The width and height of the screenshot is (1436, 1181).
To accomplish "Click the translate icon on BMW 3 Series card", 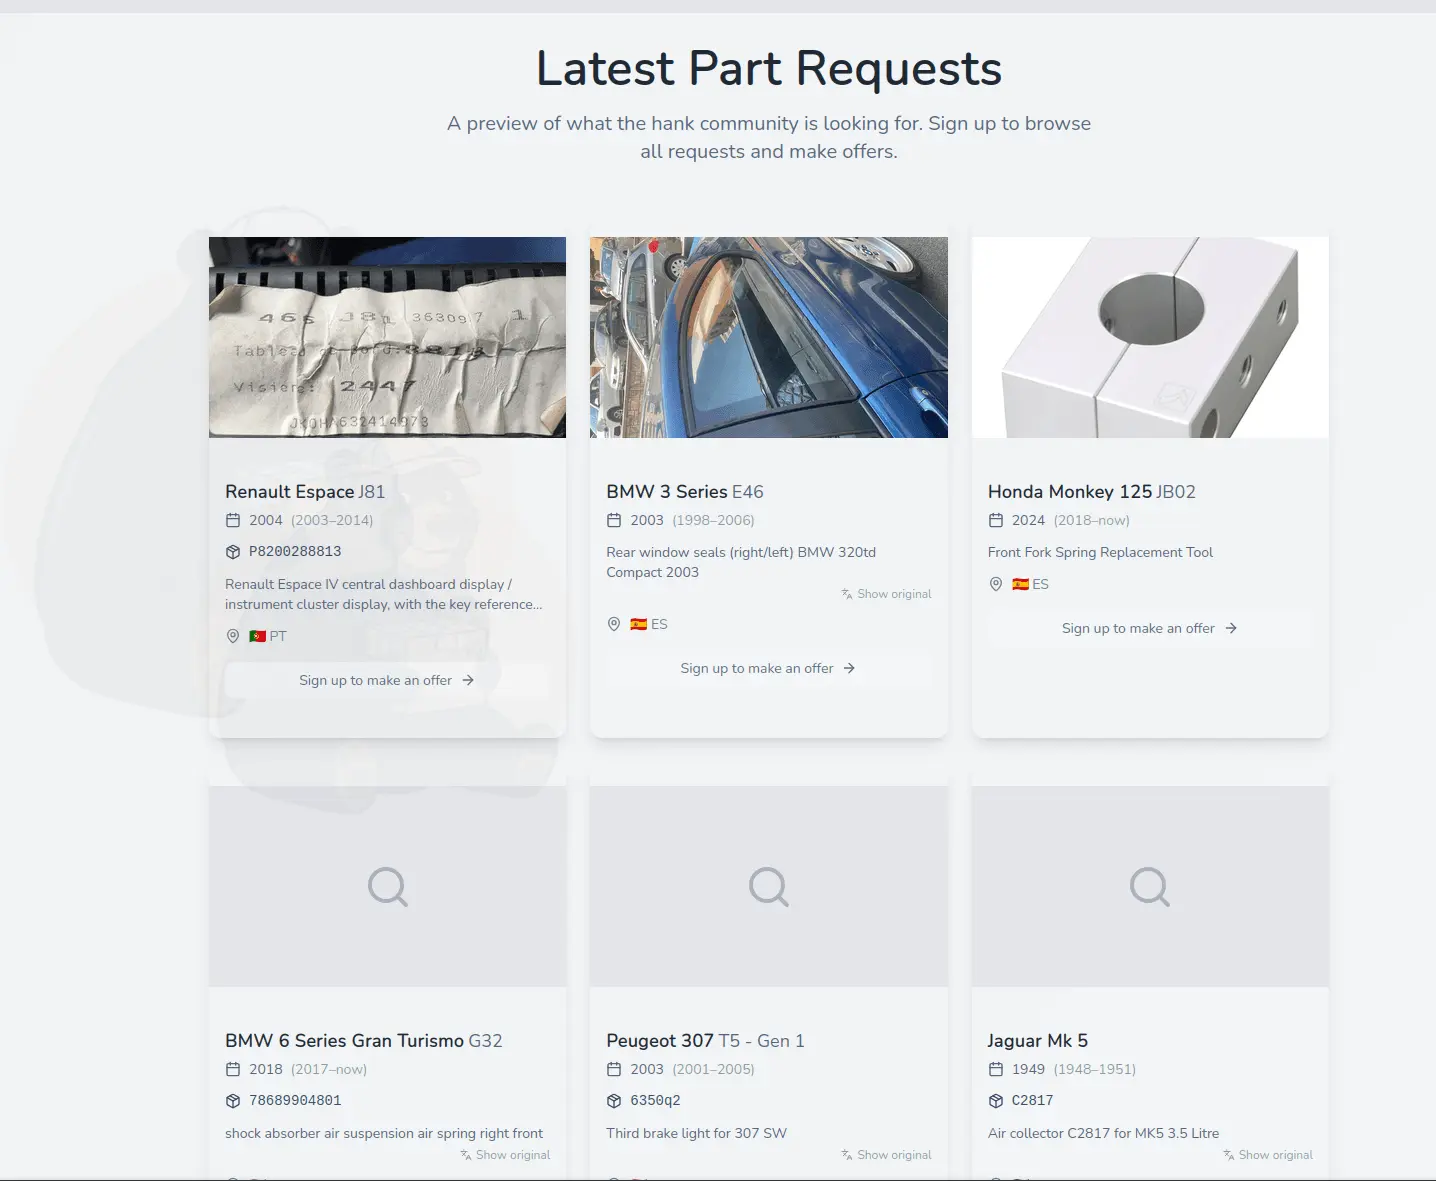I will [847, 594].
